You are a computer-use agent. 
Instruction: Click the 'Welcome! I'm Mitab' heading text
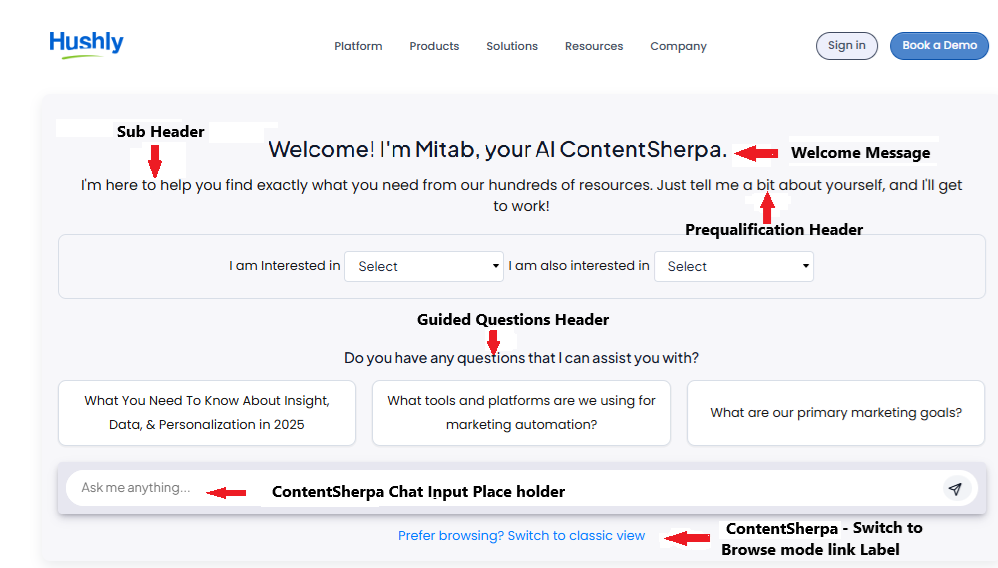497,150
